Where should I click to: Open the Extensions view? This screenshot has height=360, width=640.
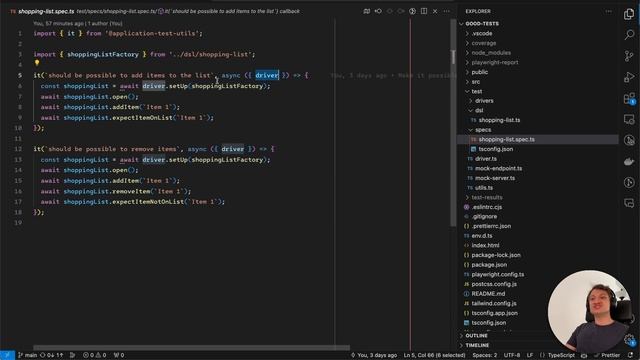(629, 98)
